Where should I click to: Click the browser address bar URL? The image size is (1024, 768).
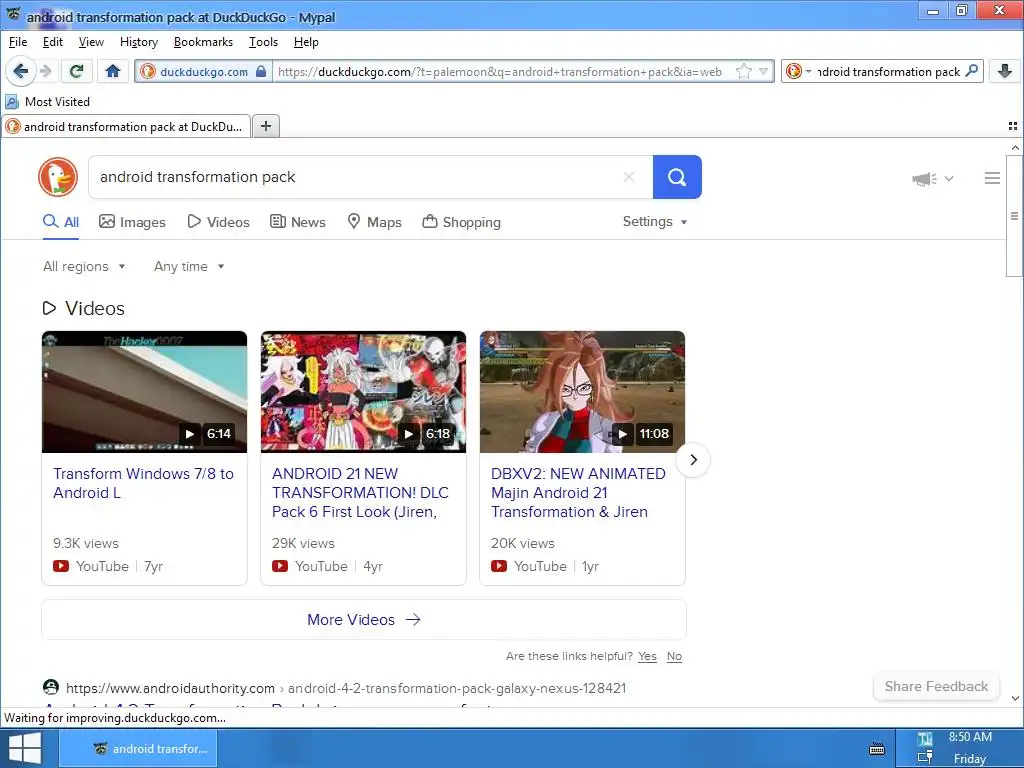coord(500,71)
